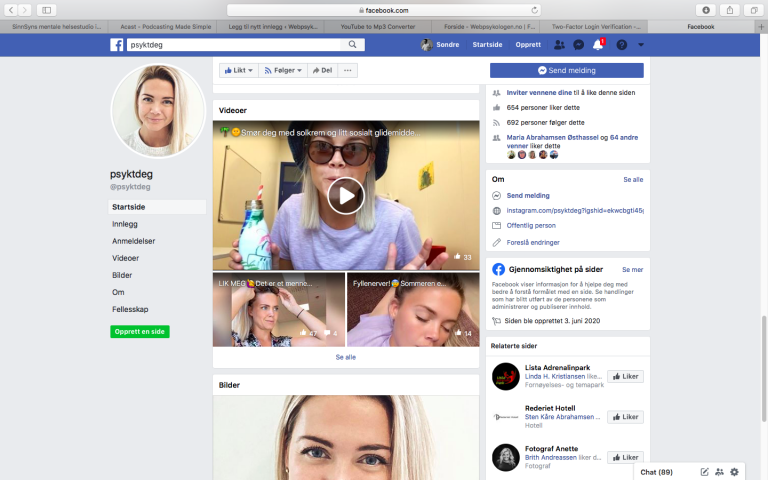This screenshot has height=480, width=768.
Task: Like Rederiet Hotell page
Action: coord(625,417)
